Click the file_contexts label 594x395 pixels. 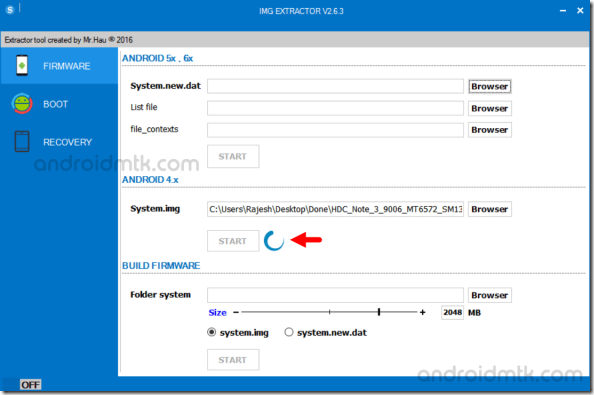[x=154, y=129]
